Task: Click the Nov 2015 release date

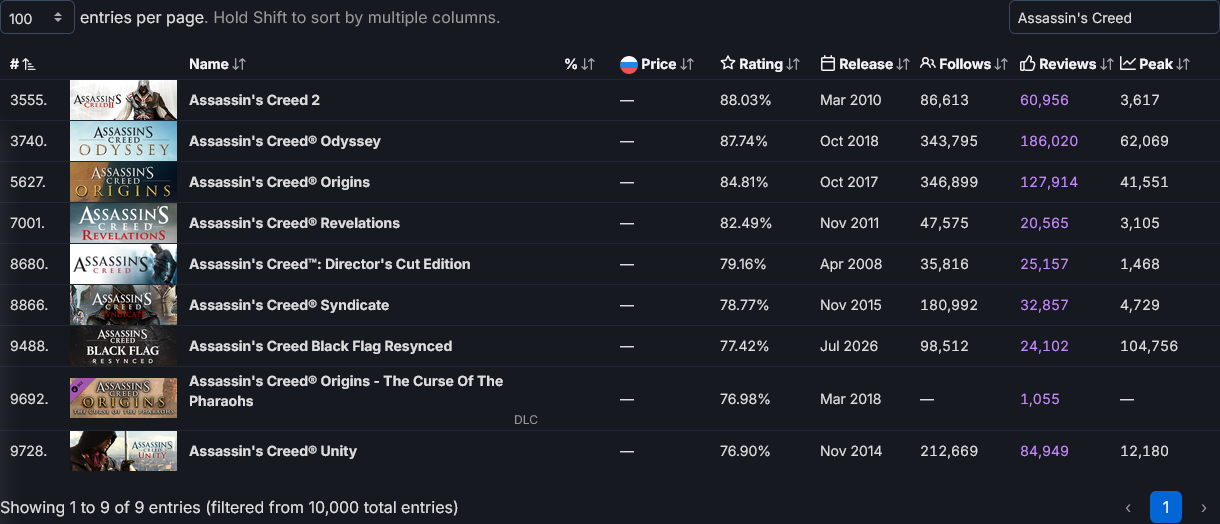Action: [x=850, y=305]
